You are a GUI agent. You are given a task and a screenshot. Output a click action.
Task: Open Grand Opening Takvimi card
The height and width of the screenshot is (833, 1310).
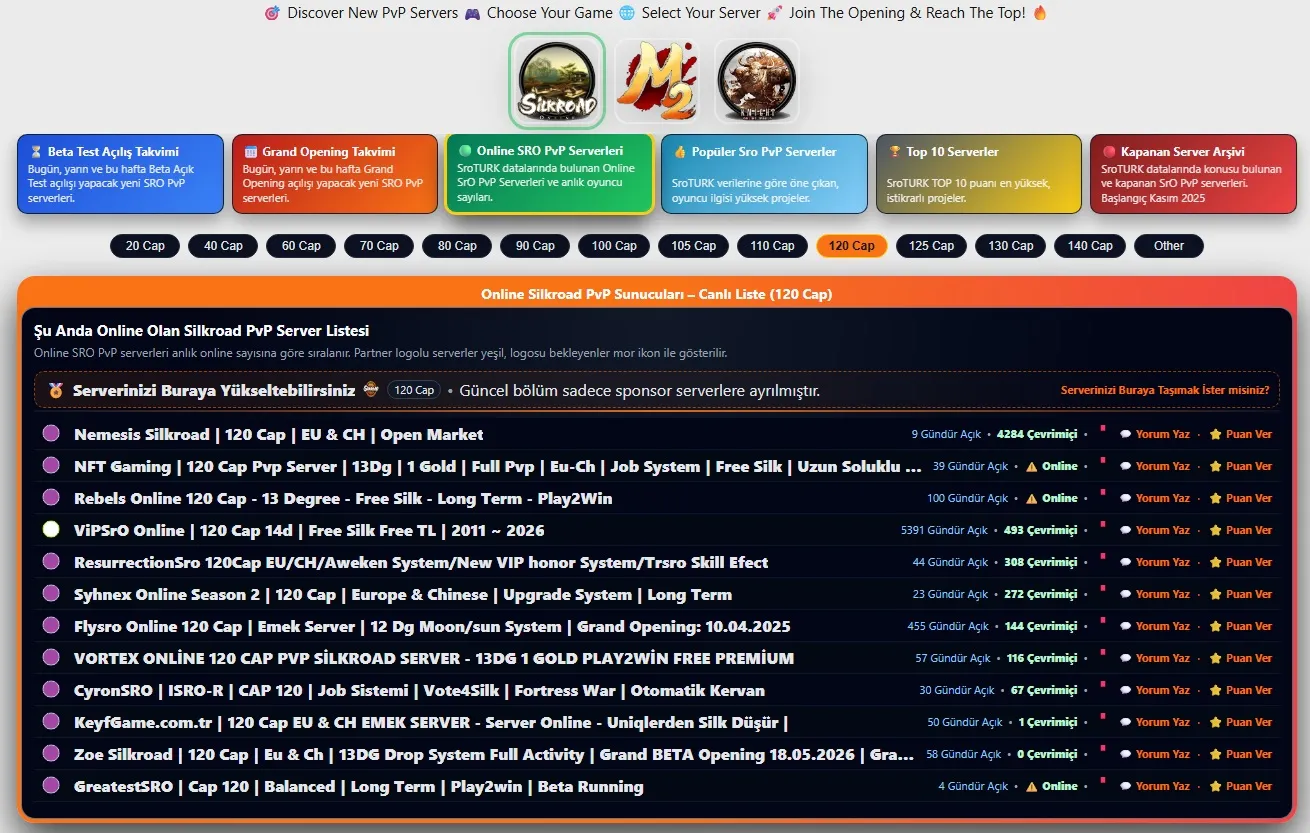335,174
